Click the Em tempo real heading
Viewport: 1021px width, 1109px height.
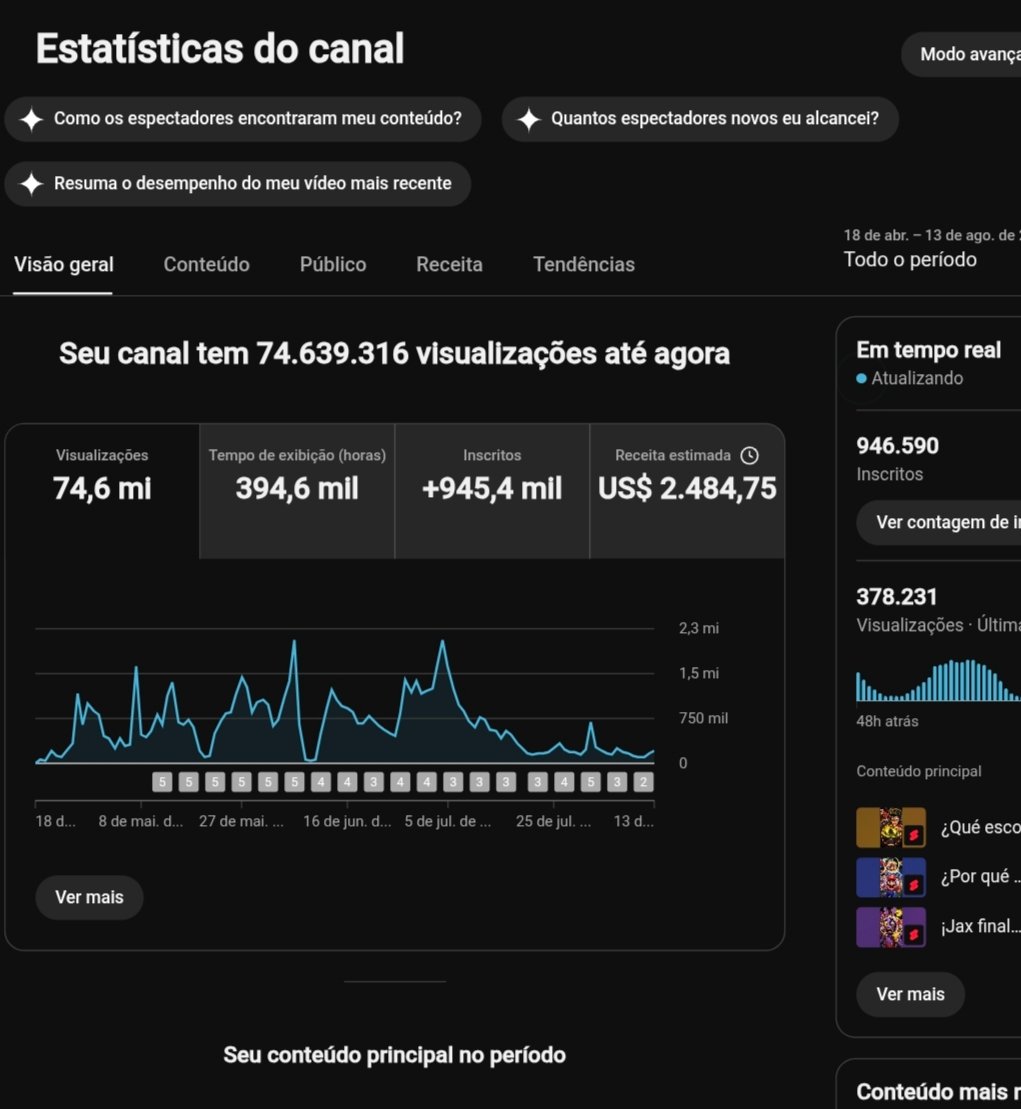coord(928,350)
